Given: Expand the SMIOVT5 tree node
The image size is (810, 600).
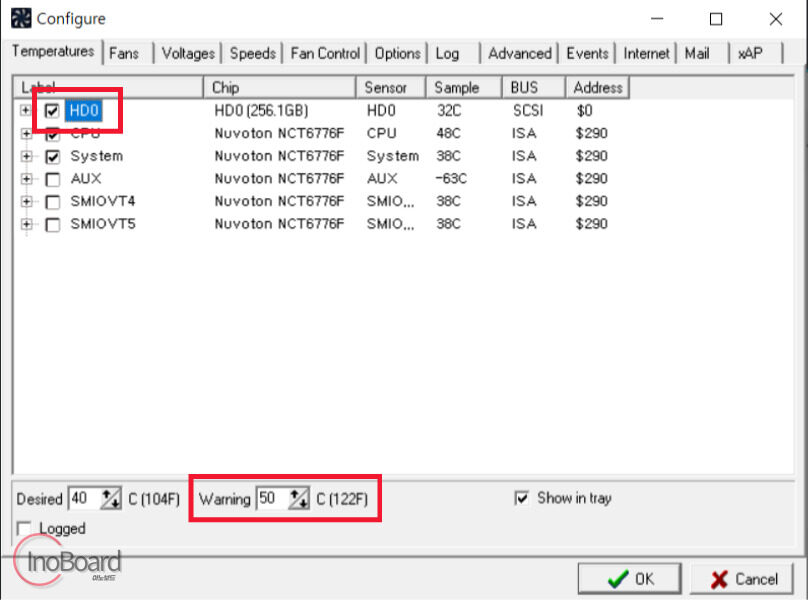Looking at the screenshot, I should pyautogui.click(x=26, y=224).
